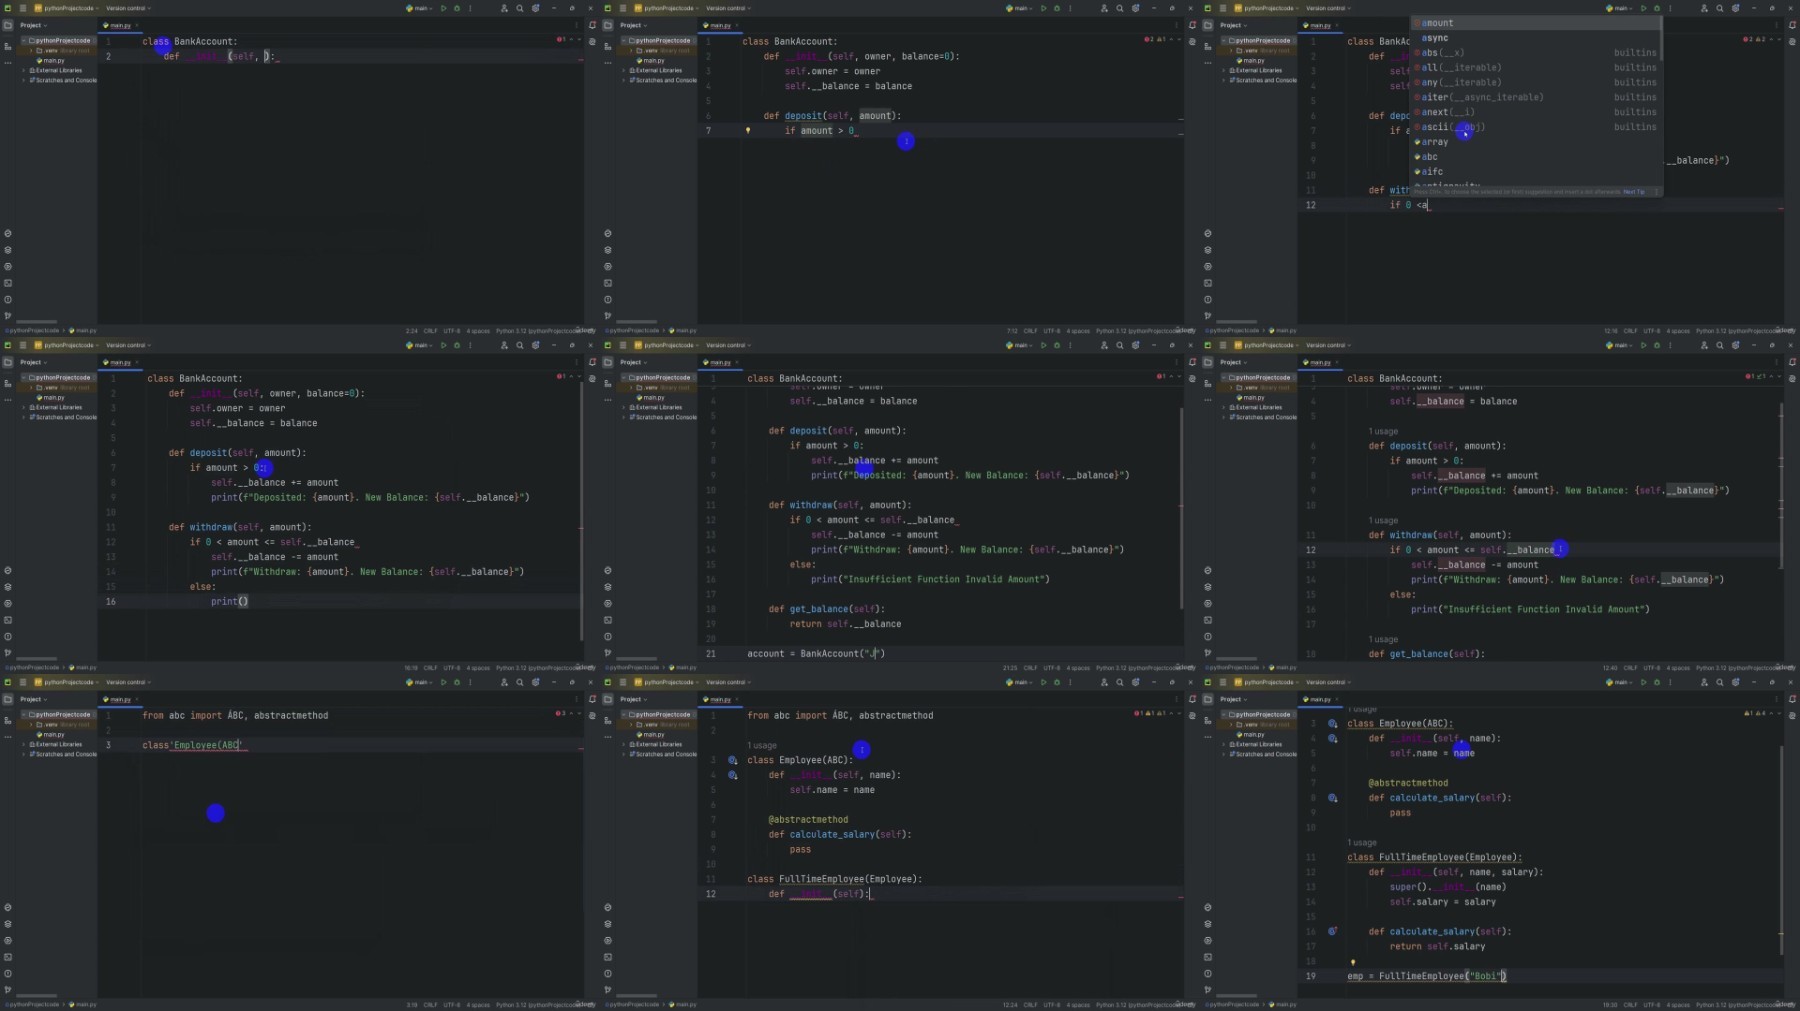Choose 'array' from the autocomplete popup list
This screenshot has height=1011, width=1800.
1435,142
